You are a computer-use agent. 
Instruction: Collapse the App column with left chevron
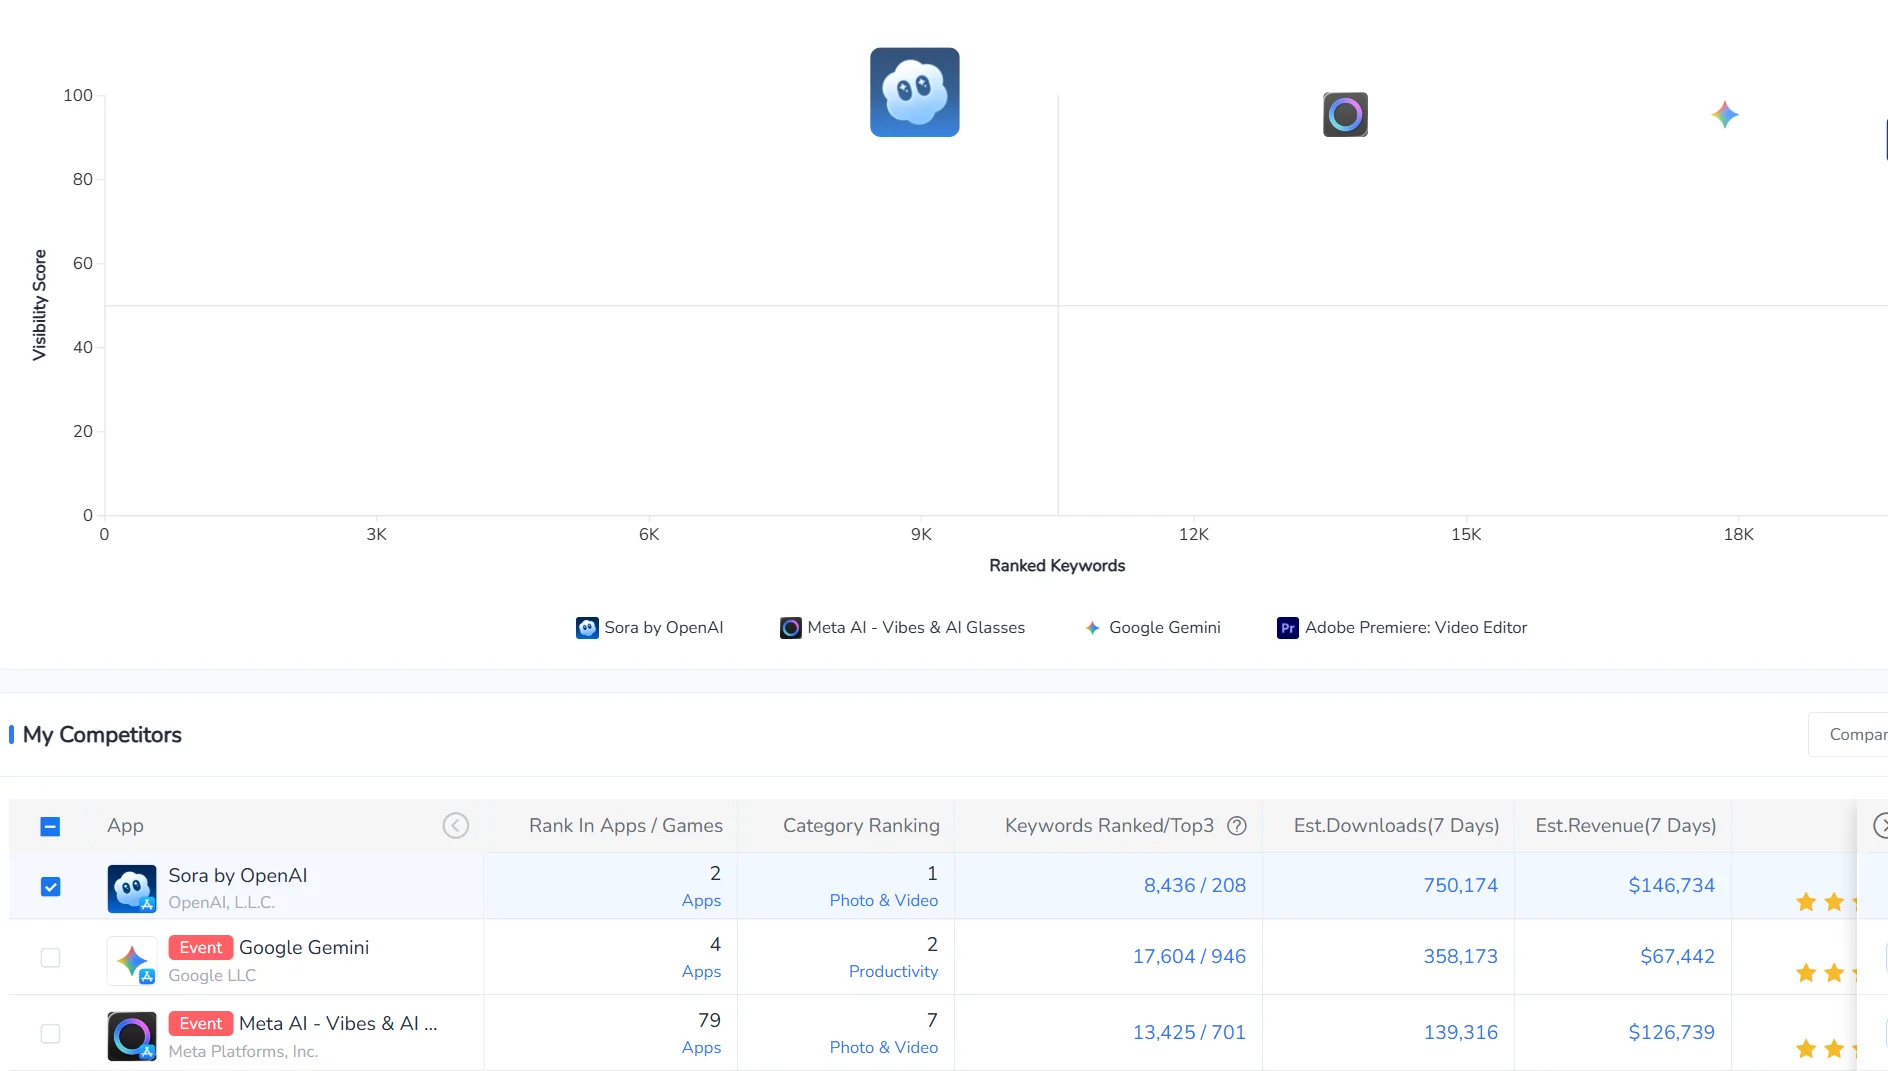(x=455, y=826)
